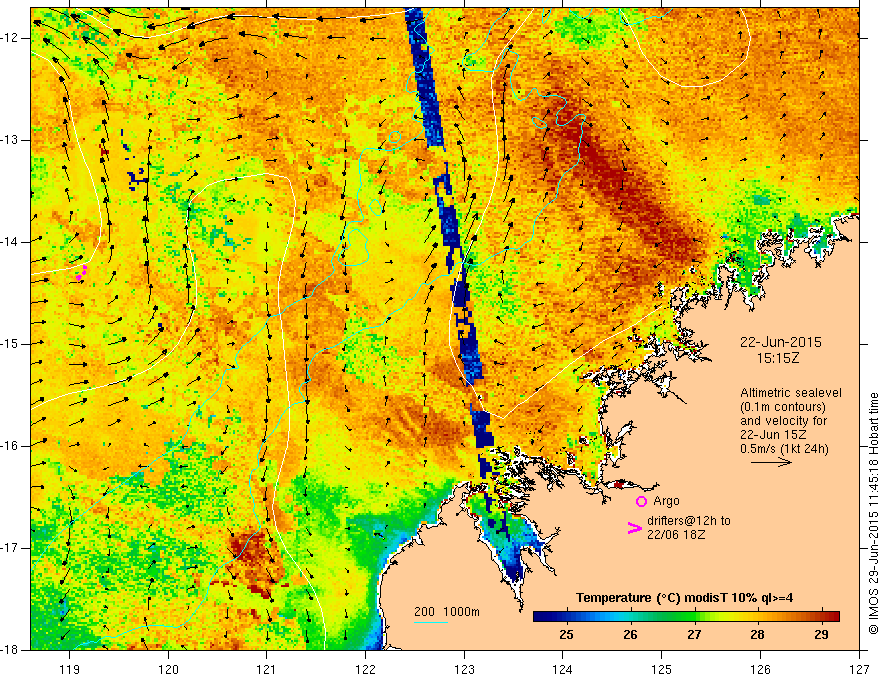The width and height of the screenshot is (880, 680).
Task: Click the latitude label -15
Action: pyautogui.click(x=11, y=344)
